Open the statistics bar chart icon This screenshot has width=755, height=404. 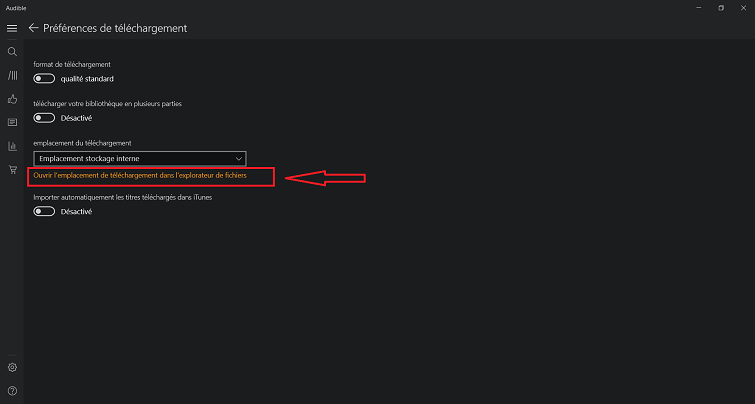tap(12, 146)
